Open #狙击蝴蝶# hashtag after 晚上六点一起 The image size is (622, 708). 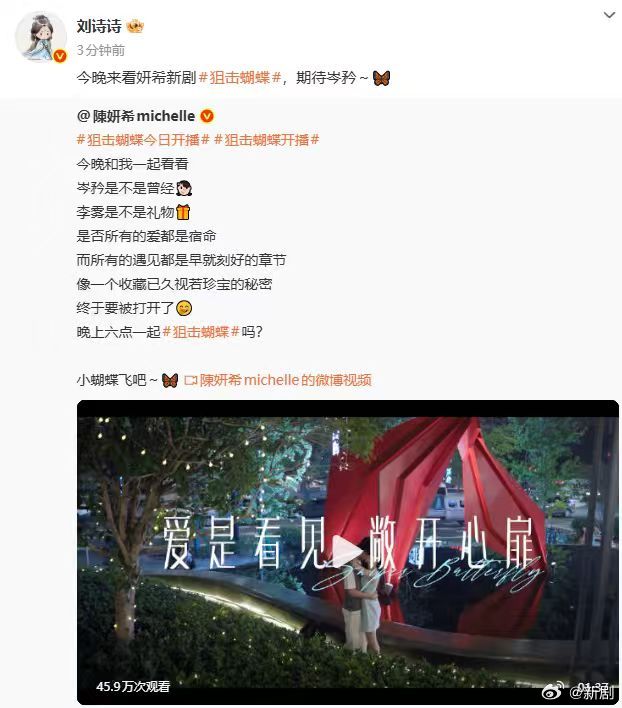tap(201, 332)
